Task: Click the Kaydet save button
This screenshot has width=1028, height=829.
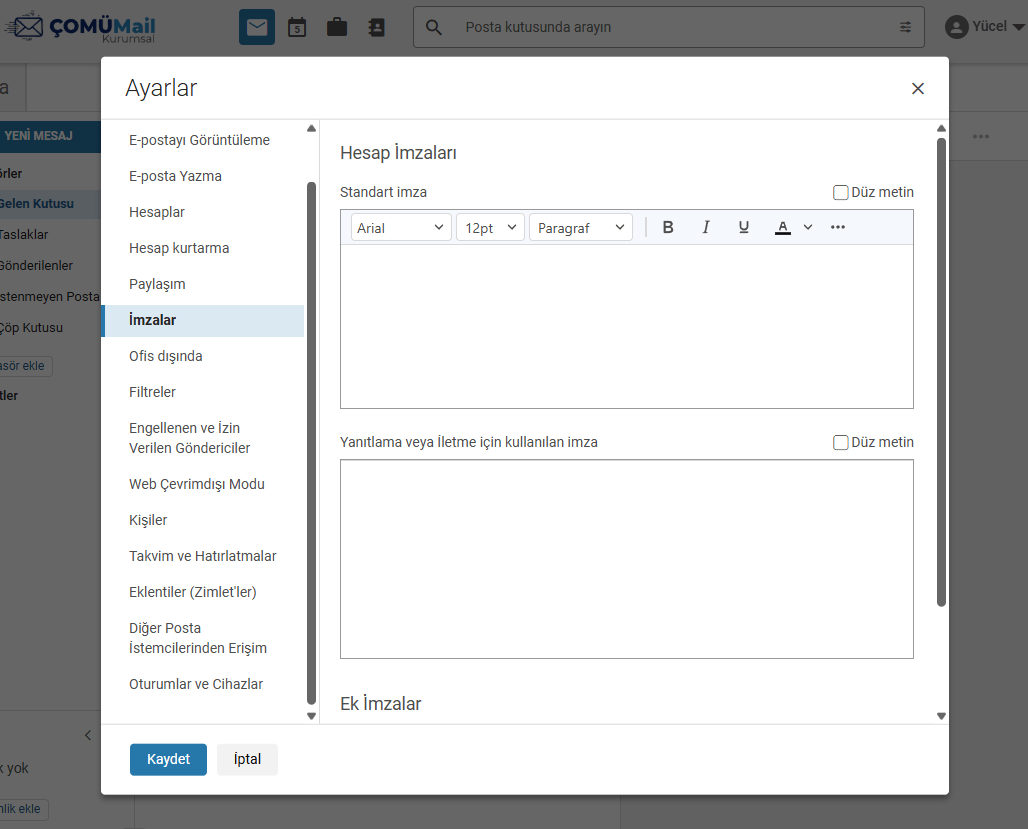Action: point(168,759)
